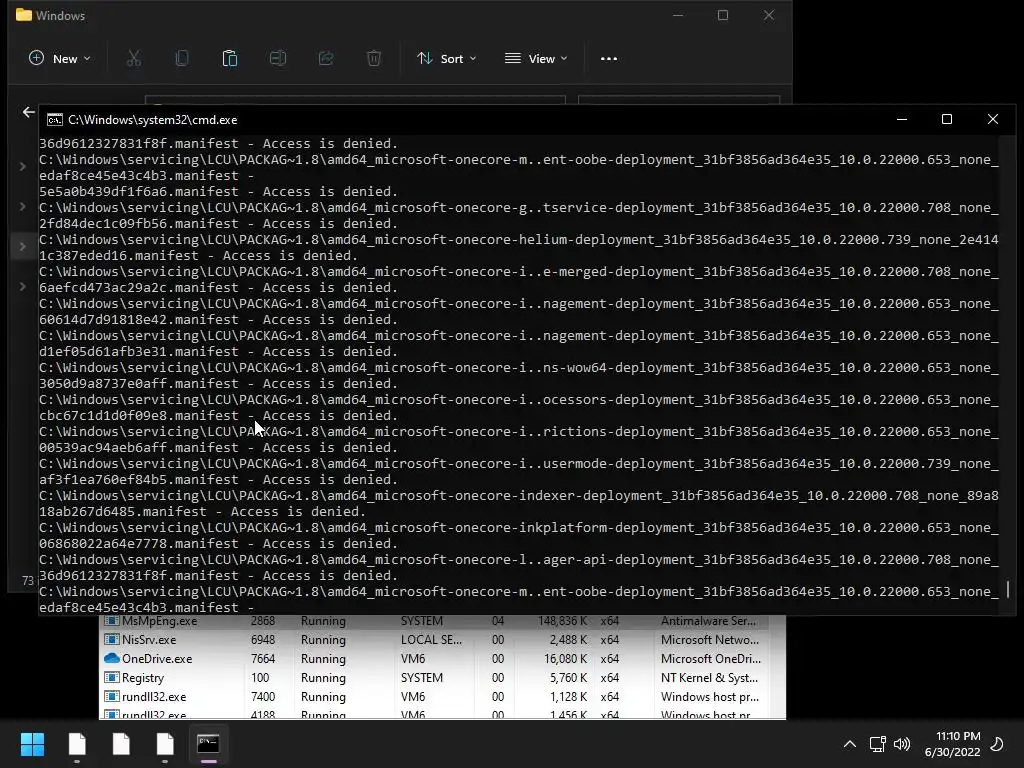Click the cmd.exe title bar icon
1024x768 pixels.
[55, 120]
